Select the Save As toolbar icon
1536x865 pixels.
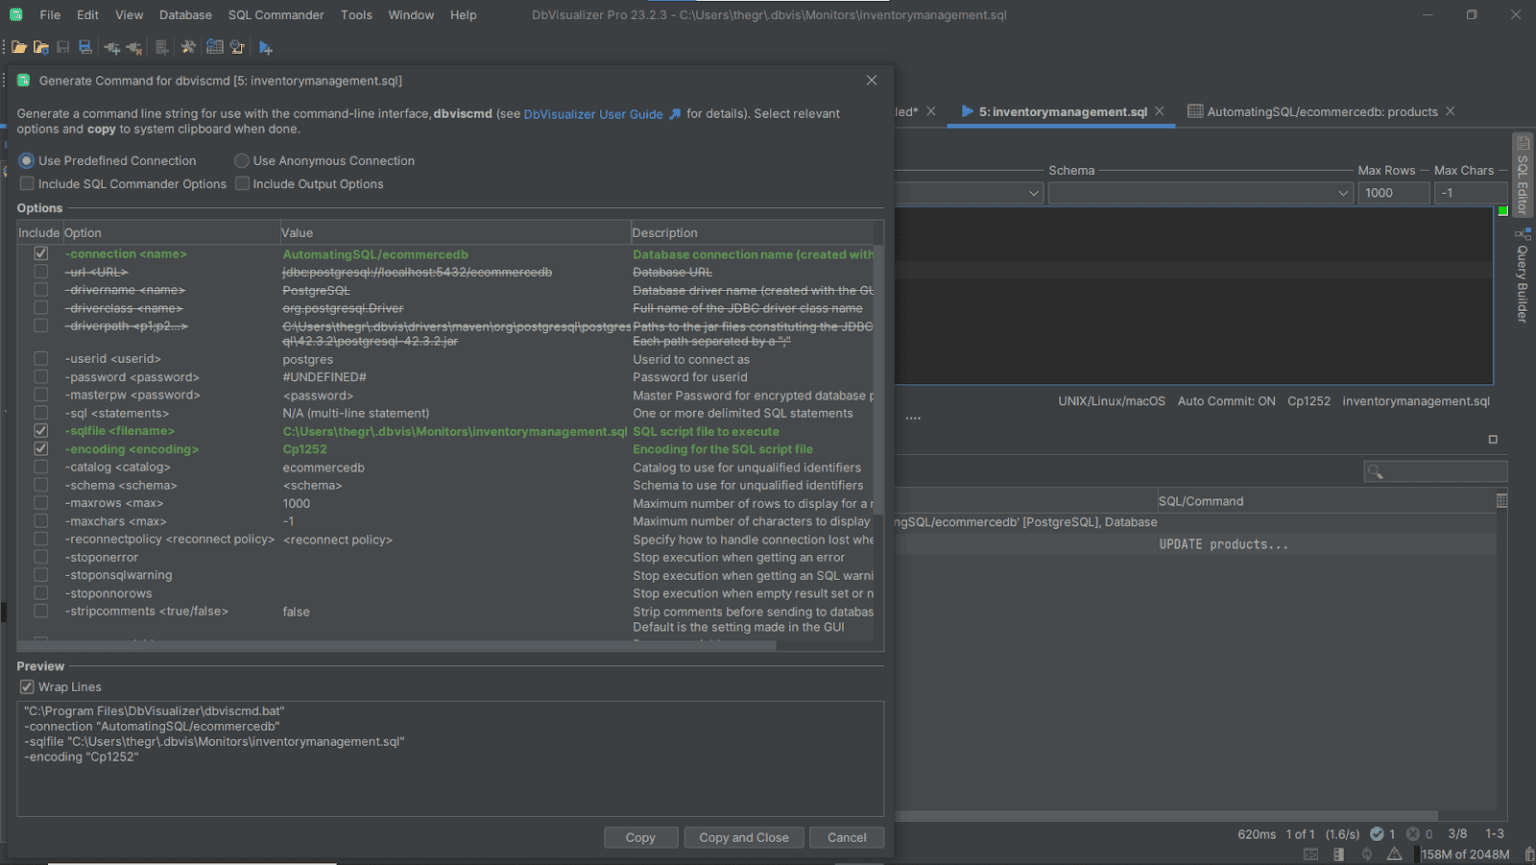85,46
